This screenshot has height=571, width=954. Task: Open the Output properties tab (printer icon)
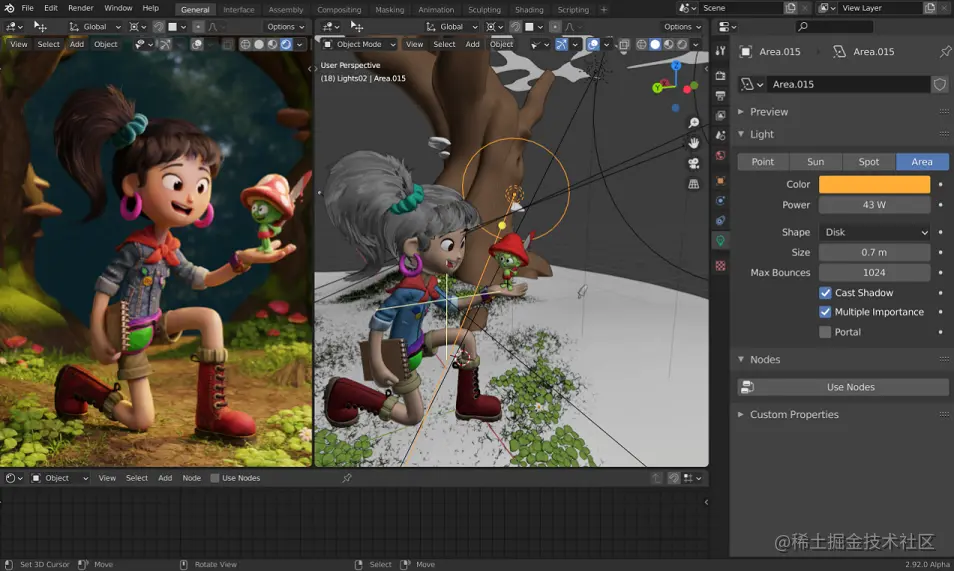point(720,96)
